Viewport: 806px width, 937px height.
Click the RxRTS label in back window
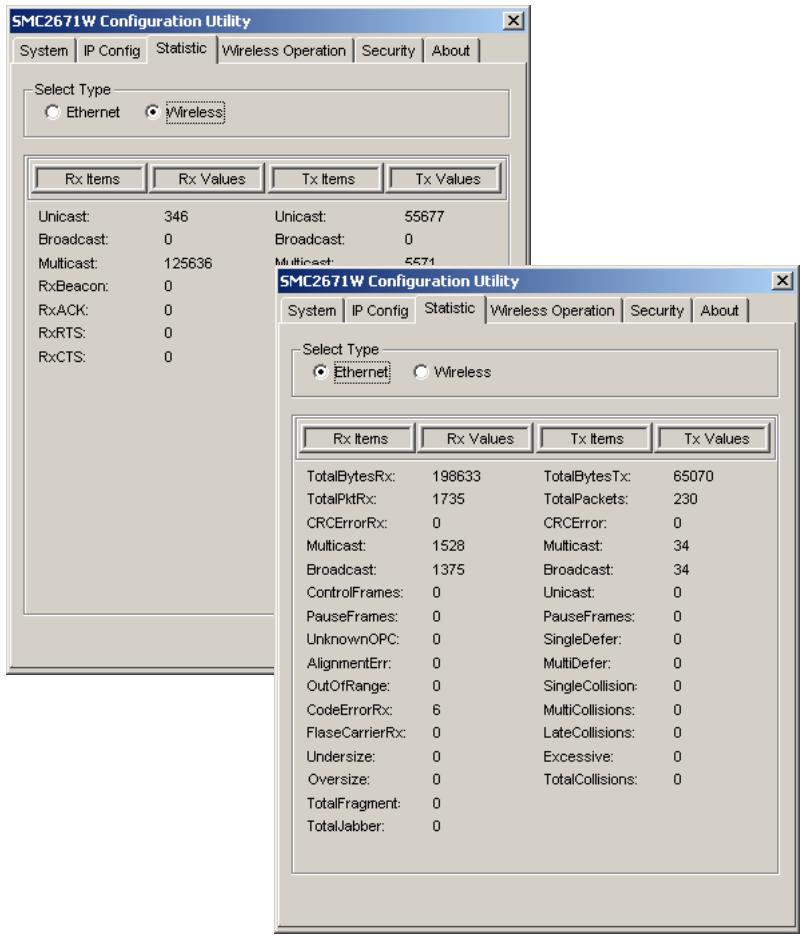pyautogui.click(x=62, y=333)
